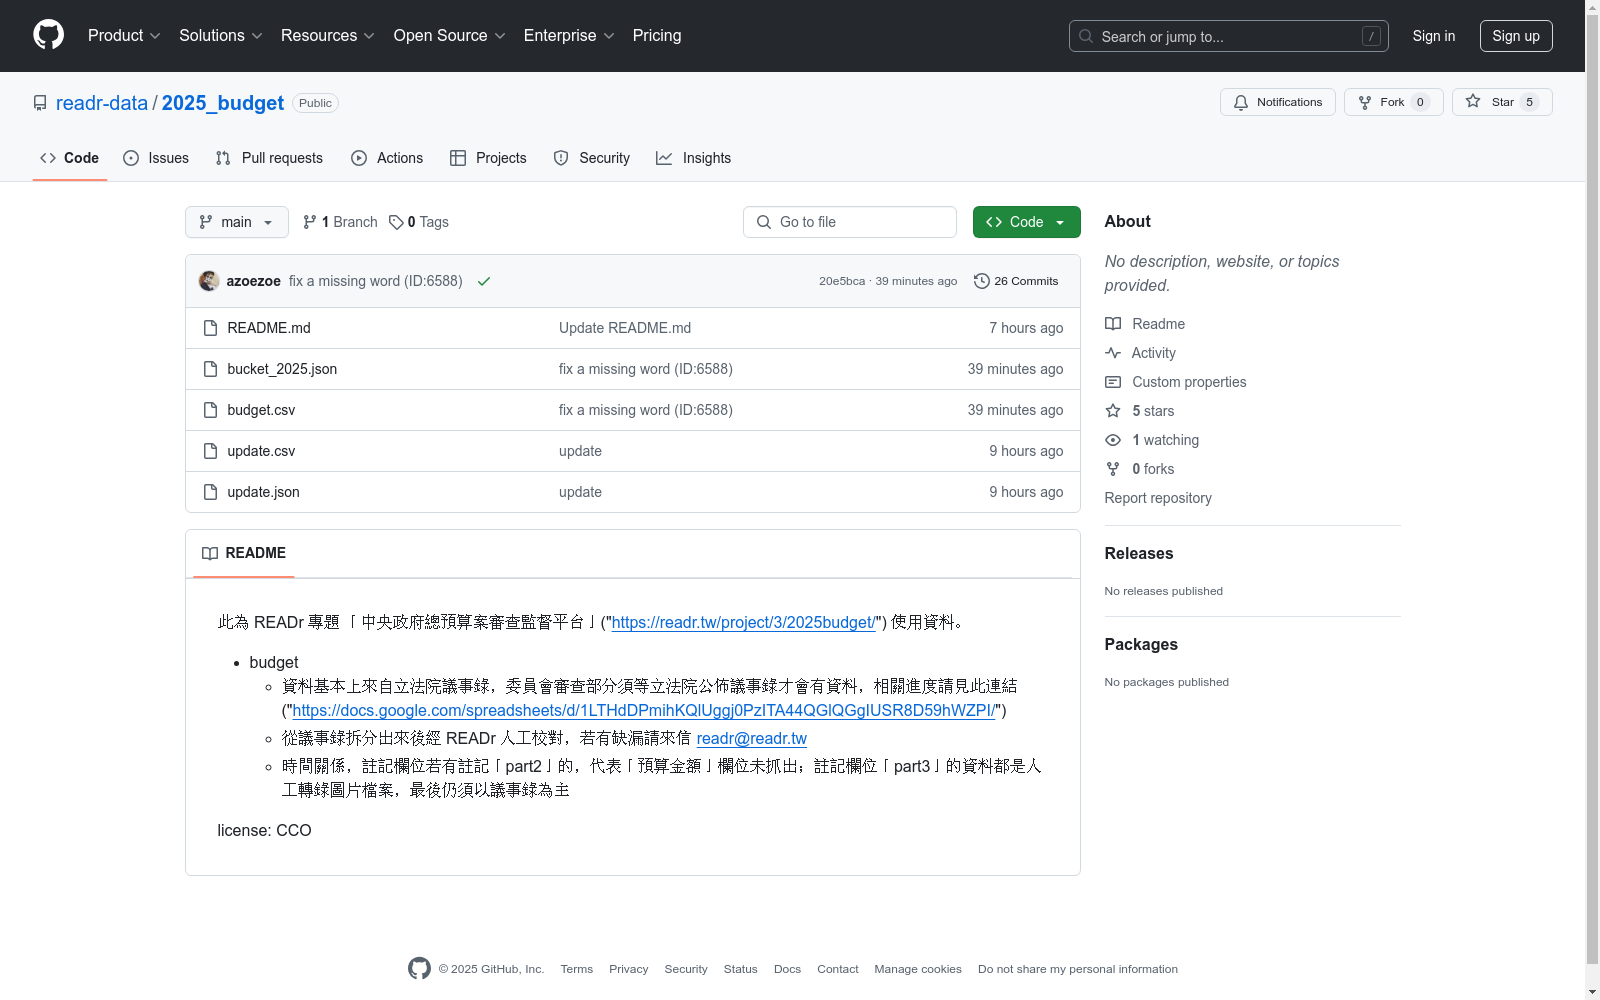The width and height of the screenshot is (1600, 1000).
Task: Open the Open Source dropdown
Action: (x=450, y=36)
